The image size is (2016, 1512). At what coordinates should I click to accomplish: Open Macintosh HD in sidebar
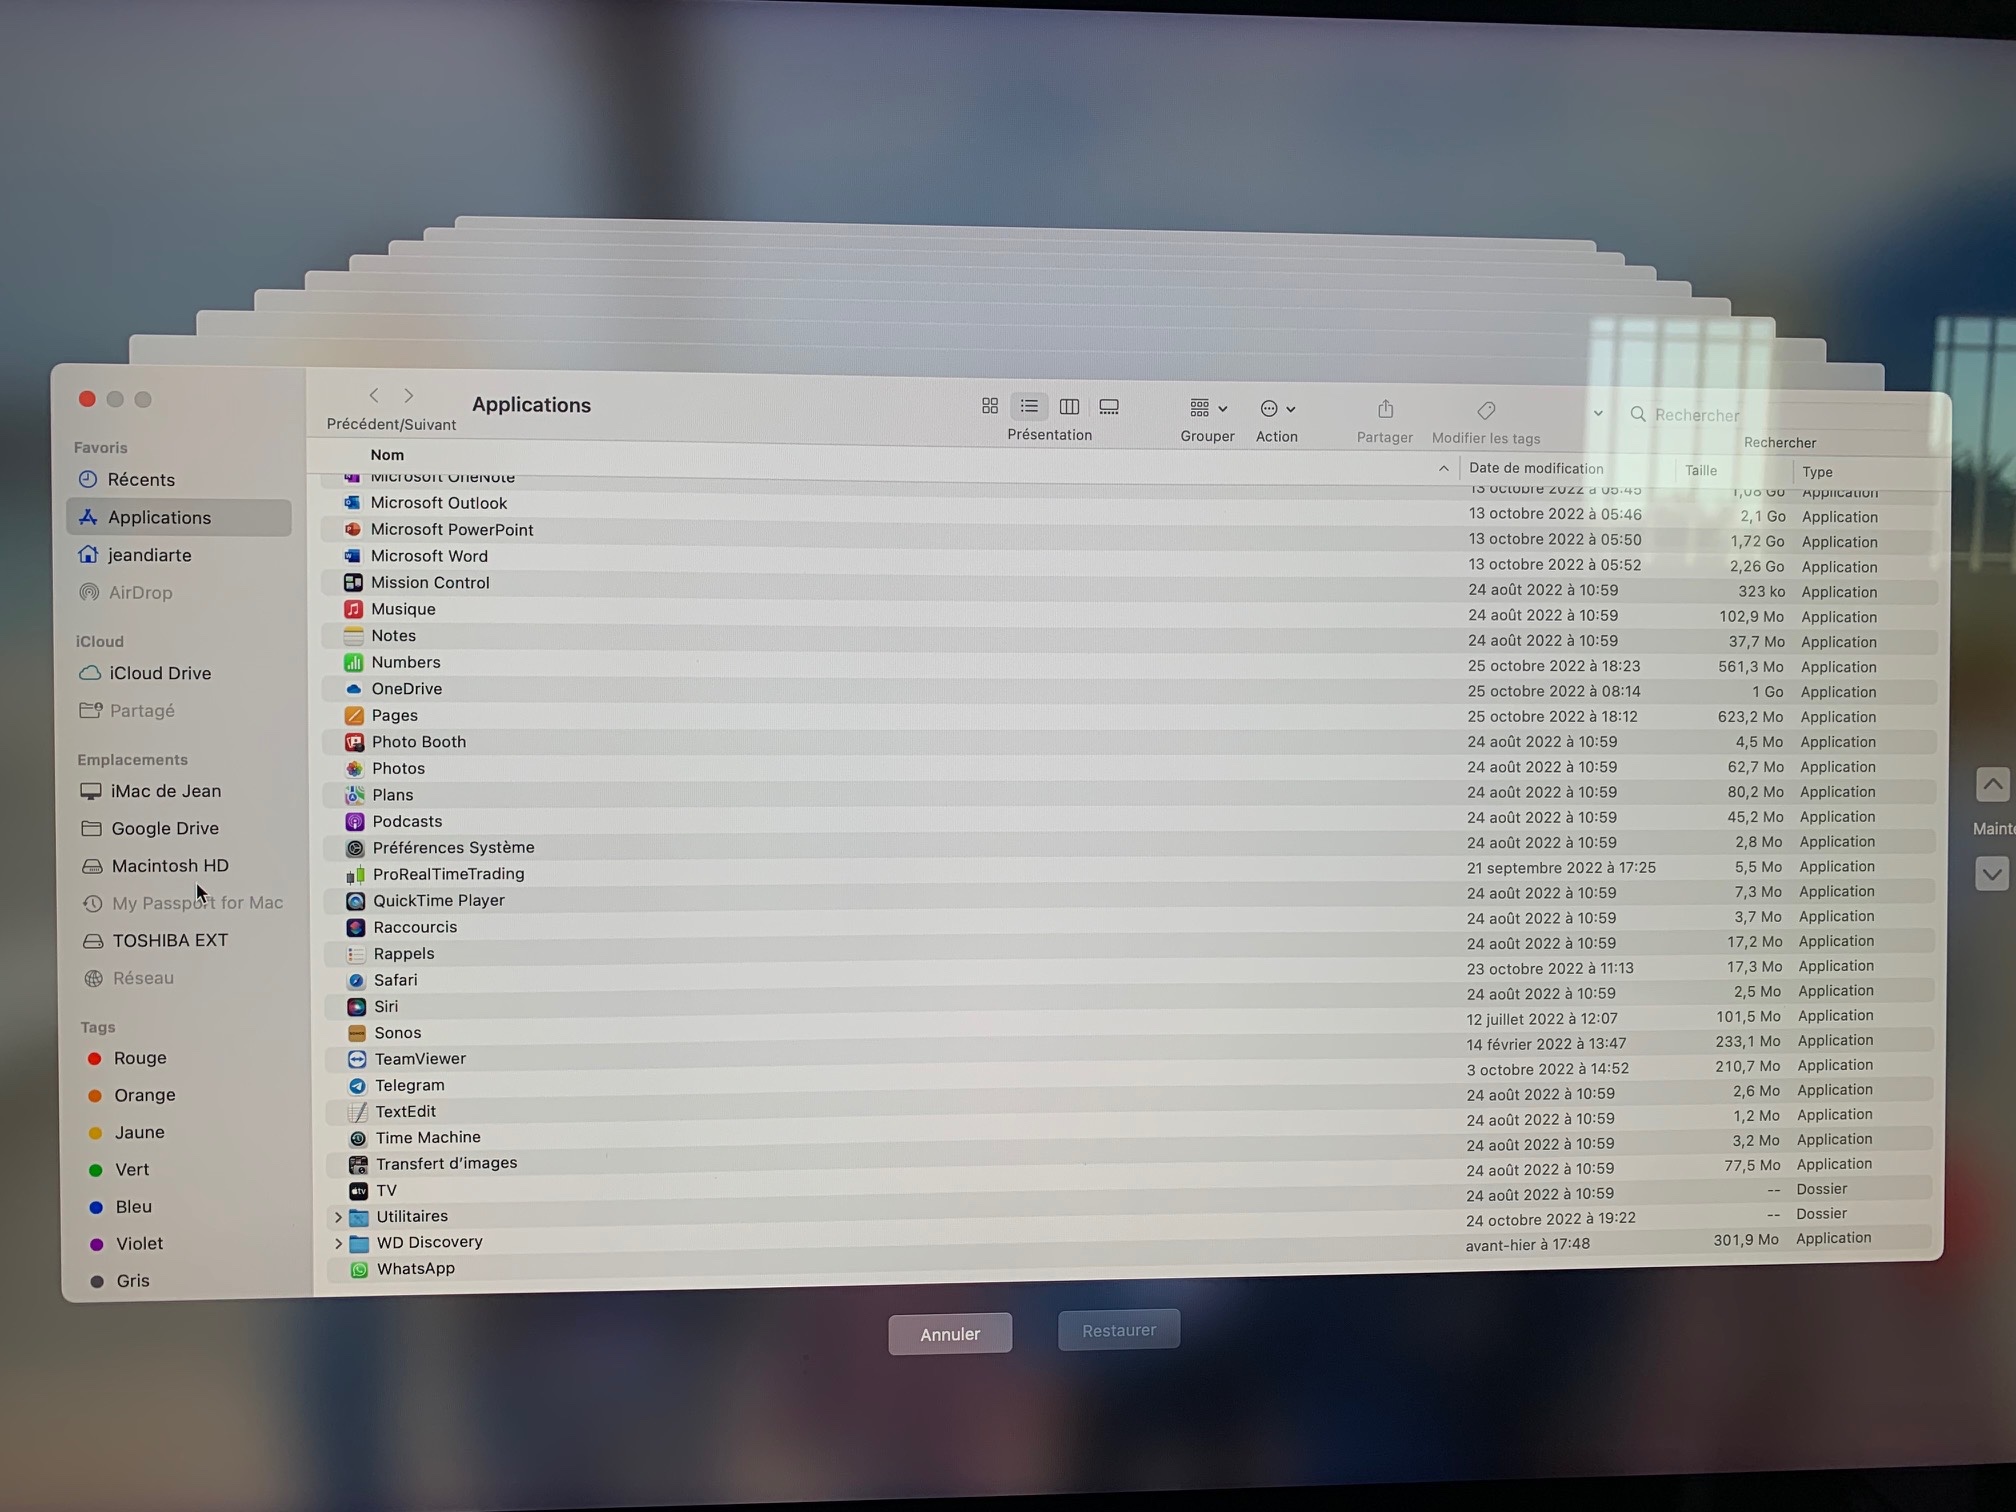(x=169, y=866)
